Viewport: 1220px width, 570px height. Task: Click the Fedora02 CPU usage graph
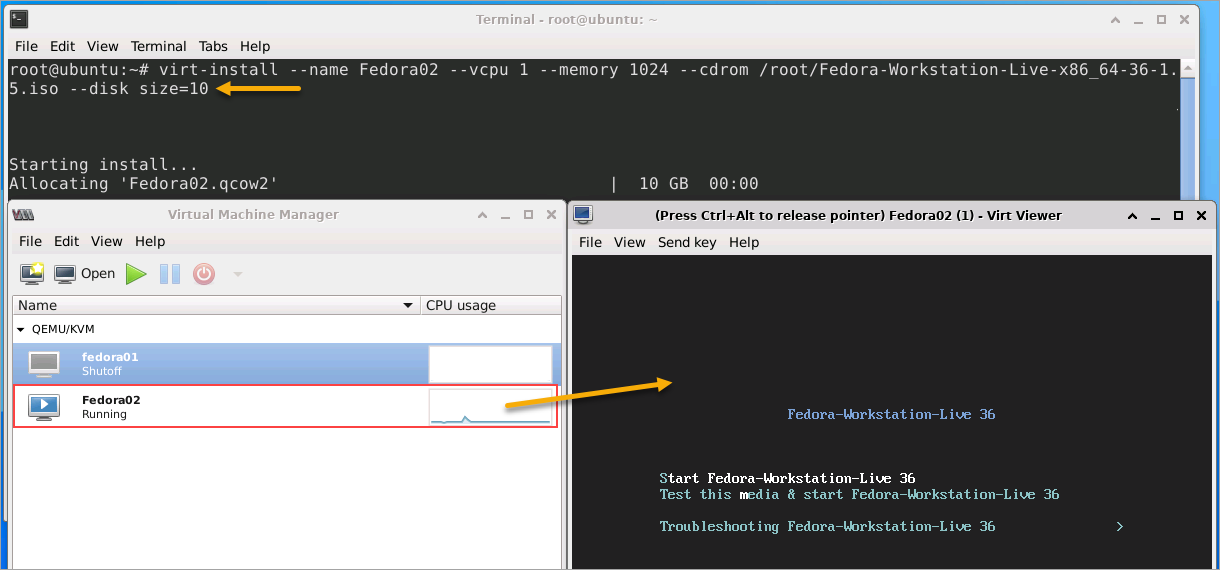[490, 407]
